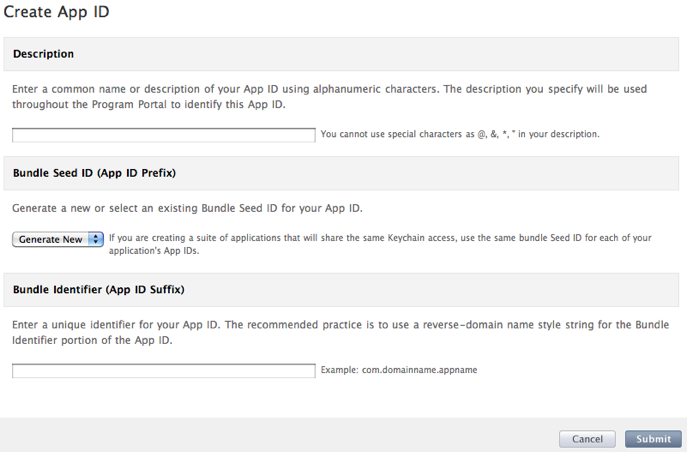Click the 'Generate a new or select' instruction line
The image size is (687, 452).
pos(187,208)
